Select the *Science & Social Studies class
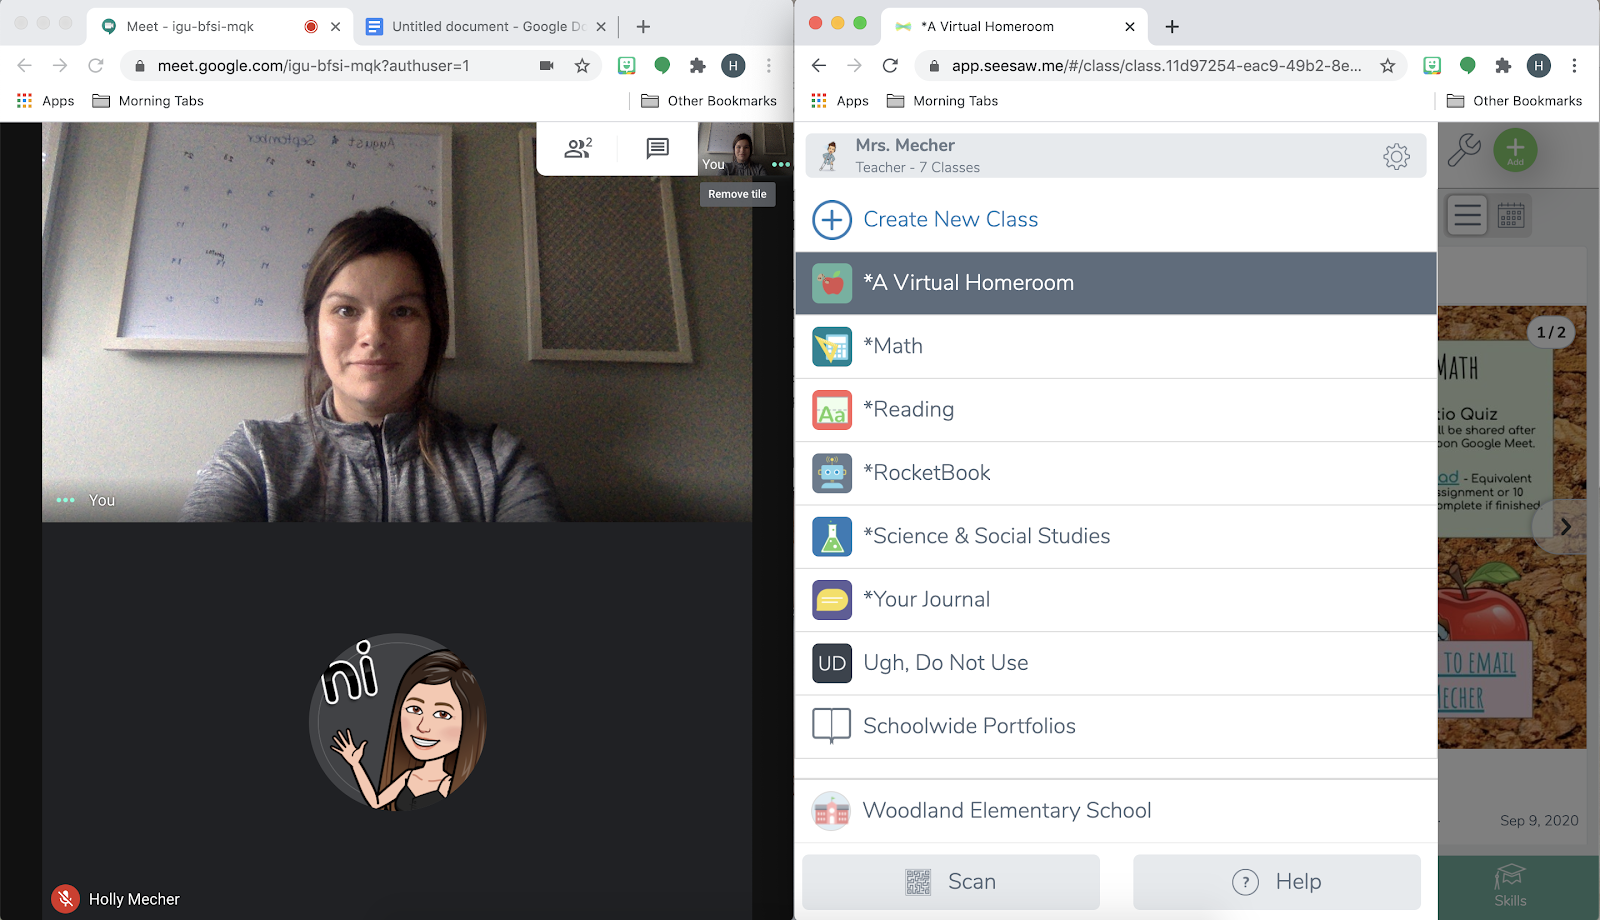 (x=1116, y=536)
